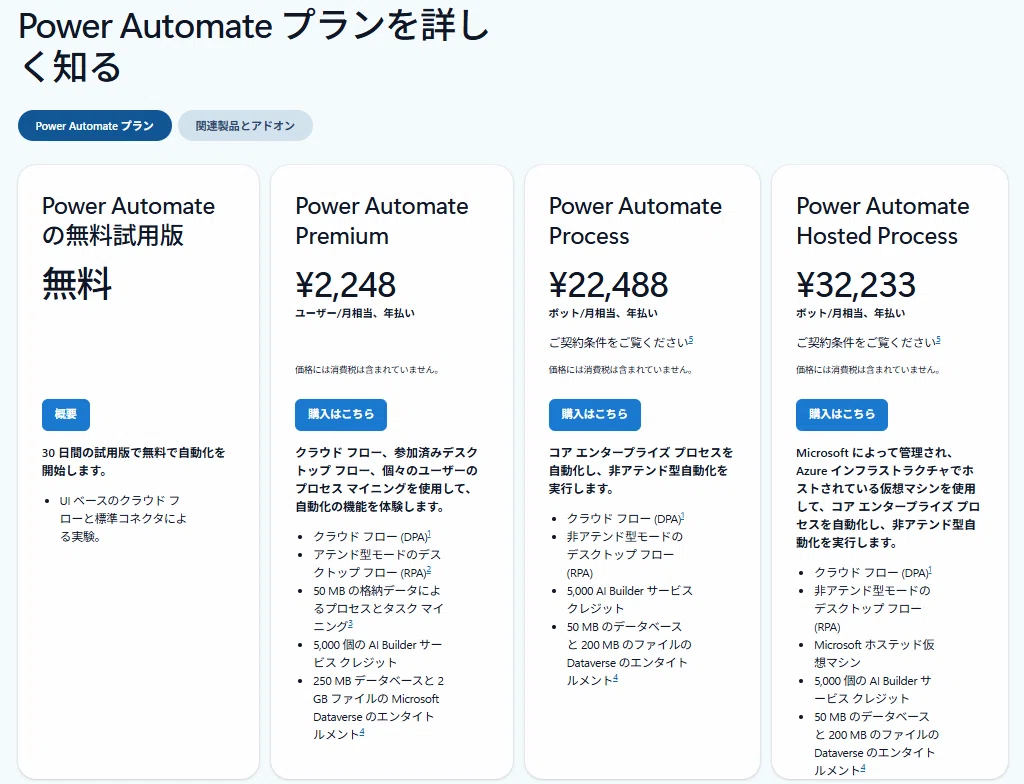The image size is (1024, 784).
Task: Click the ¥22,488 price text
Action: (x=609, y=285)
